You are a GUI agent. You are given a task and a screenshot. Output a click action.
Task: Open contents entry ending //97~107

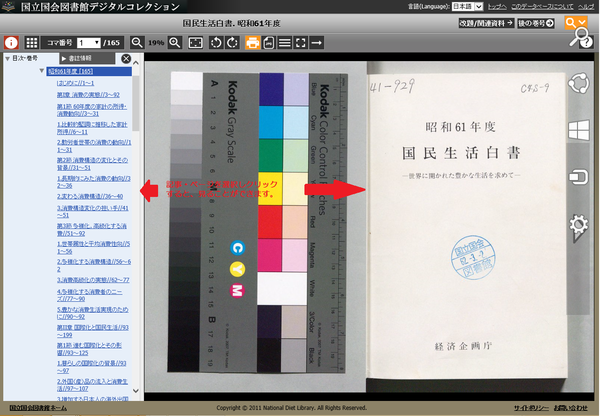(x=92, y=385)
